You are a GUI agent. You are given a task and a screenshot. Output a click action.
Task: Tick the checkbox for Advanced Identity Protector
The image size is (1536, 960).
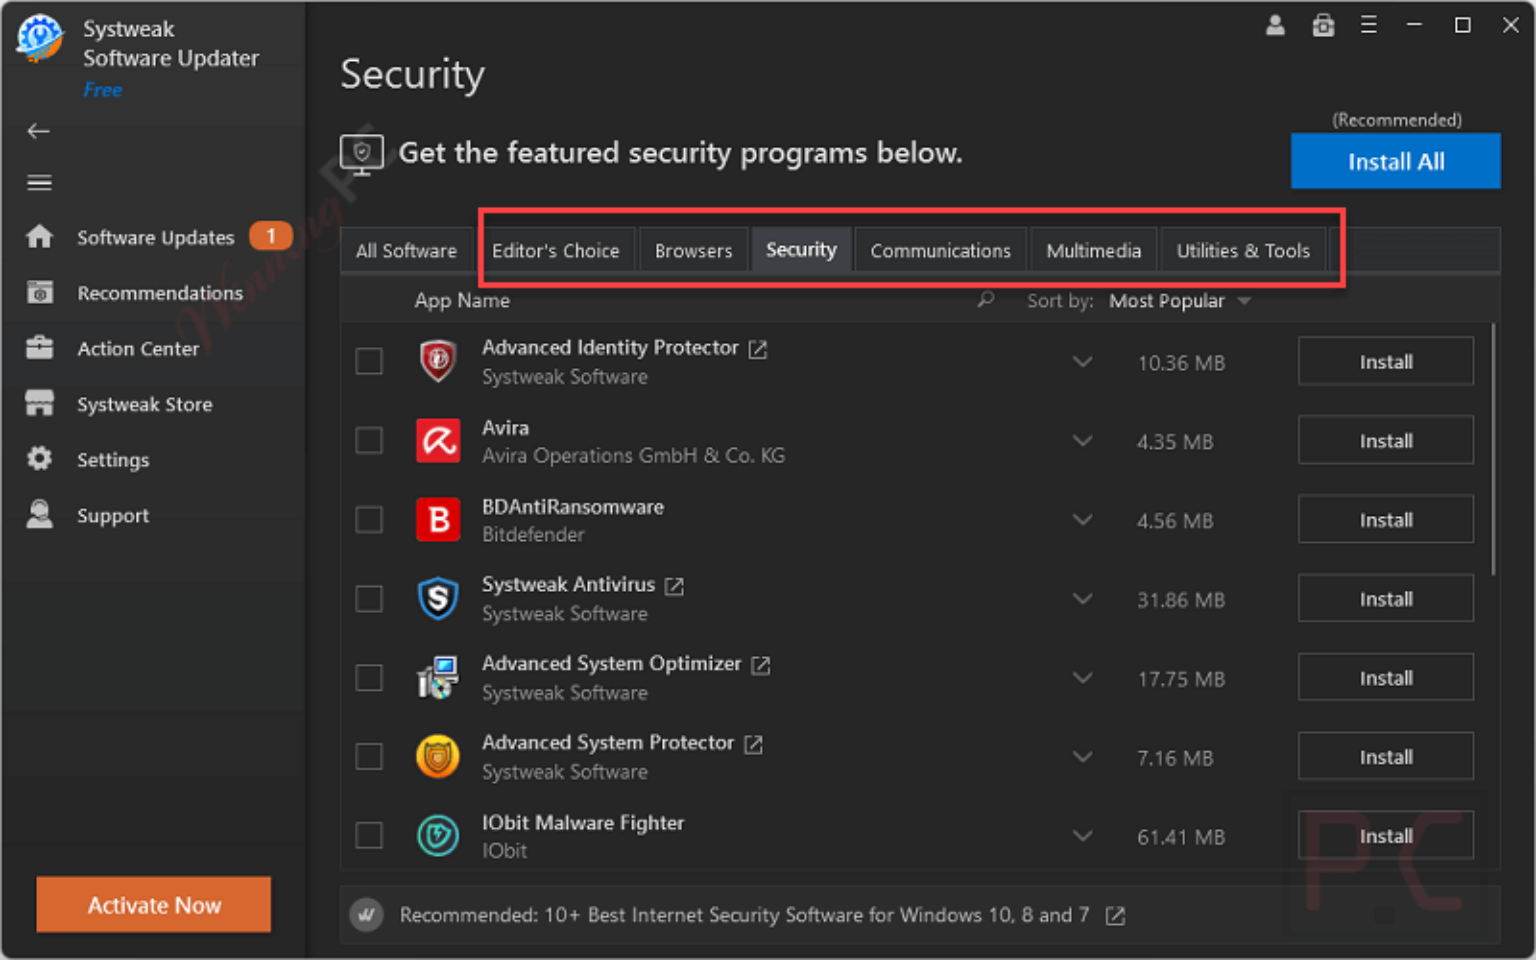point(369,361)
